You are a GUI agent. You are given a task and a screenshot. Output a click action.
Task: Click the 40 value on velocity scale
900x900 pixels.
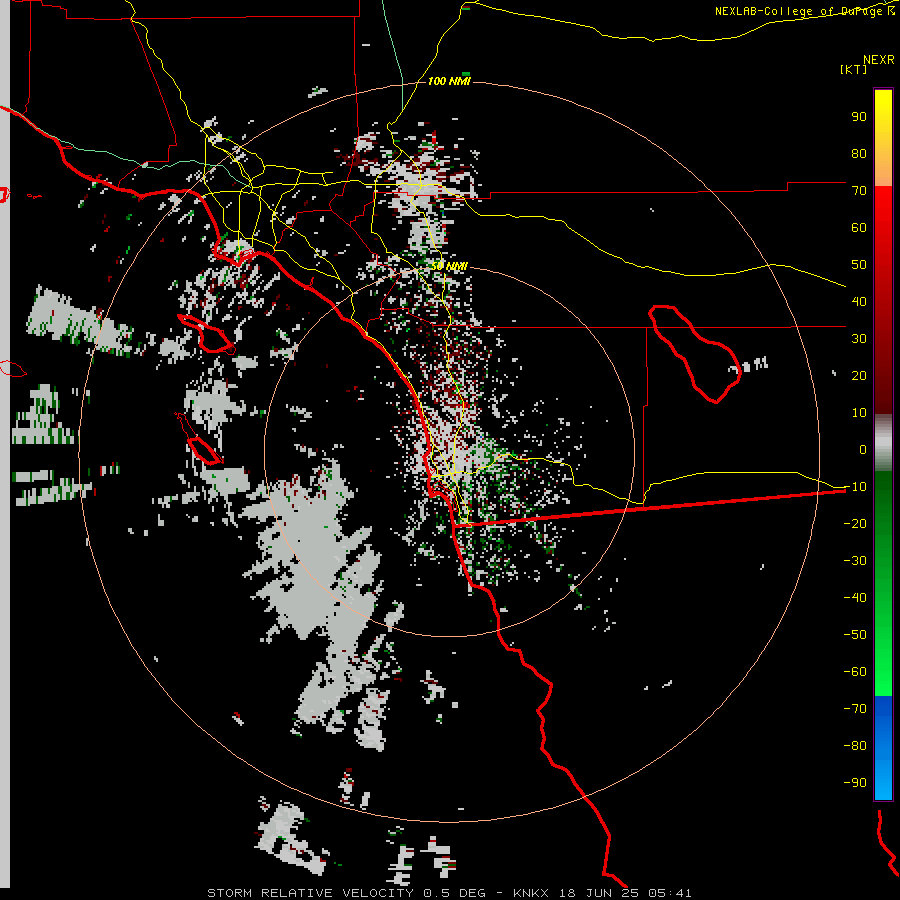tap(859, 301)
